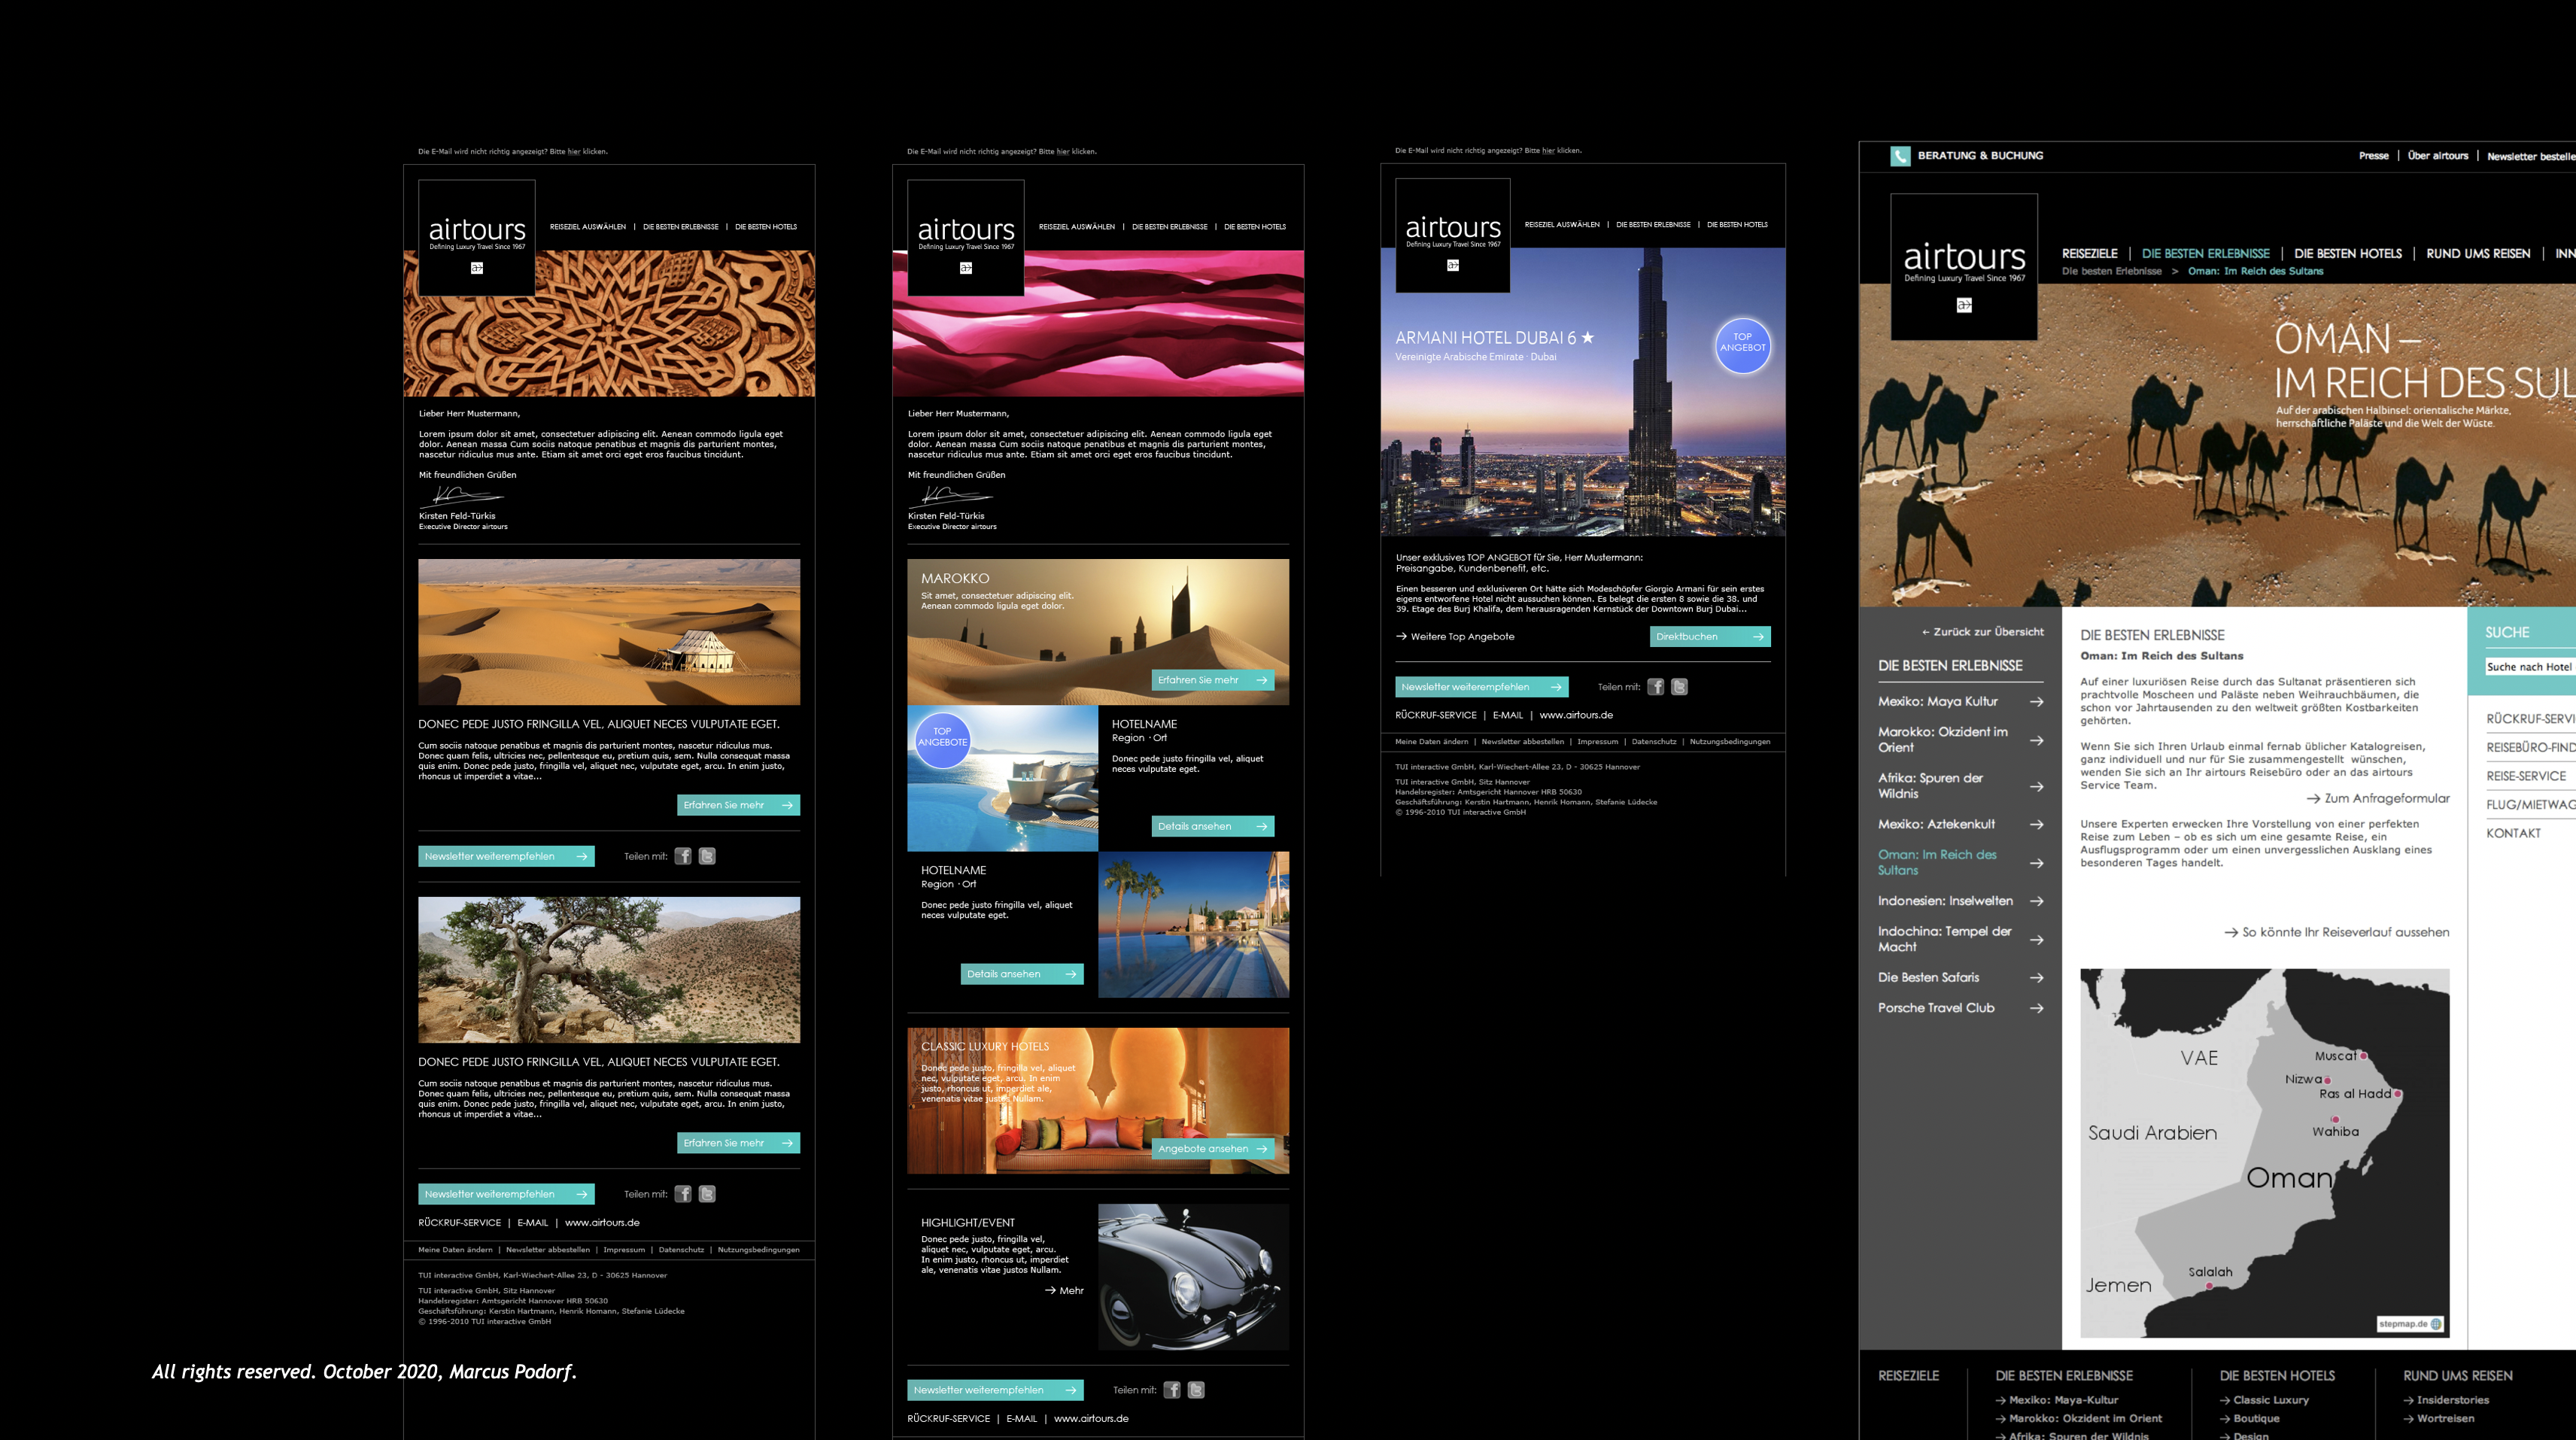Select DIE BESTEN HOTELS in pink-header newsletter

coord(1255,227)
